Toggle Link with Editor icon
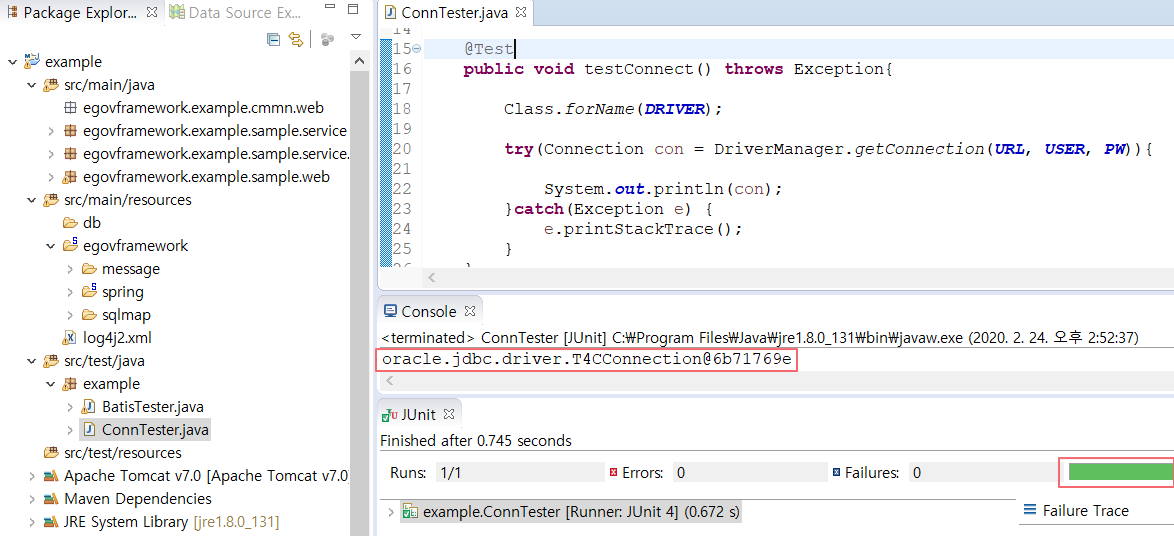Viewport: 1174px width, 536px height. click(296, 39)
